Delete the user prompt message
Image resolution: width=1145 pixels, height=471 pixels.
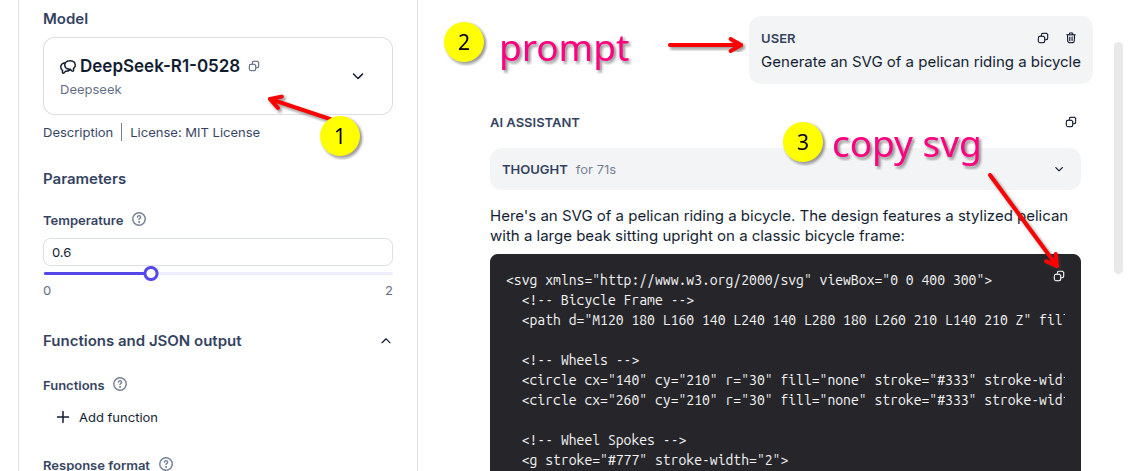(1071, 38)
